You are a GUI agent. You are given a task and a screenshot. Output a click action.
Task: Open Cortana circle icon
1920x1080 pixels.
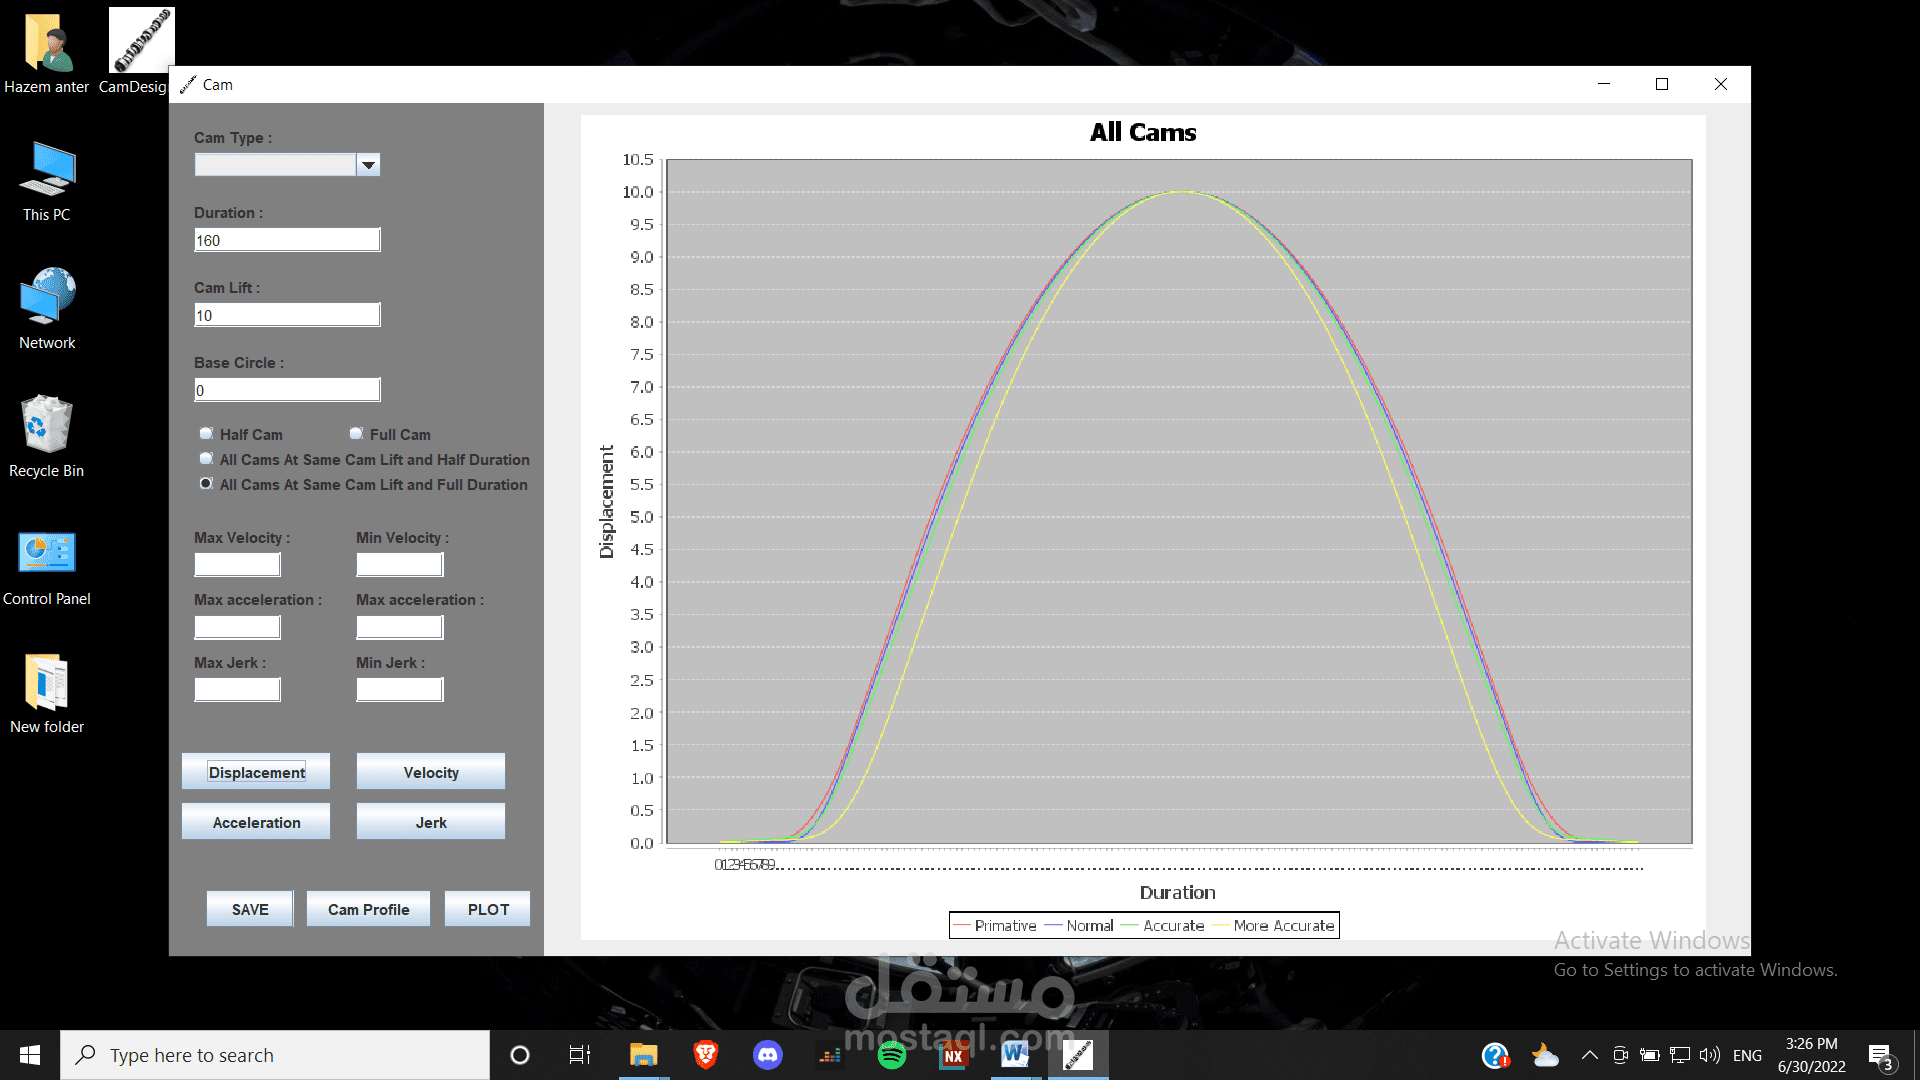click(x=520, y=1055)
